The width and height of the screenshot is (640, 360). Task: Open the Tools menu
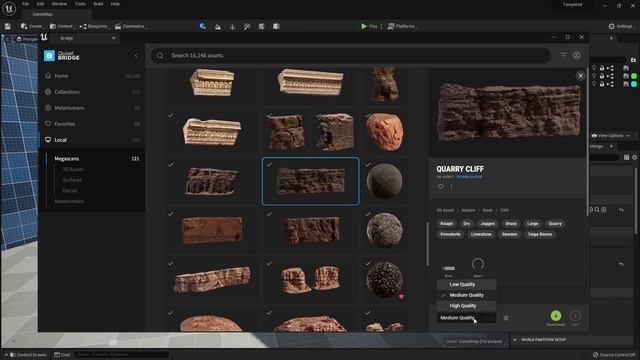(80, 4)
